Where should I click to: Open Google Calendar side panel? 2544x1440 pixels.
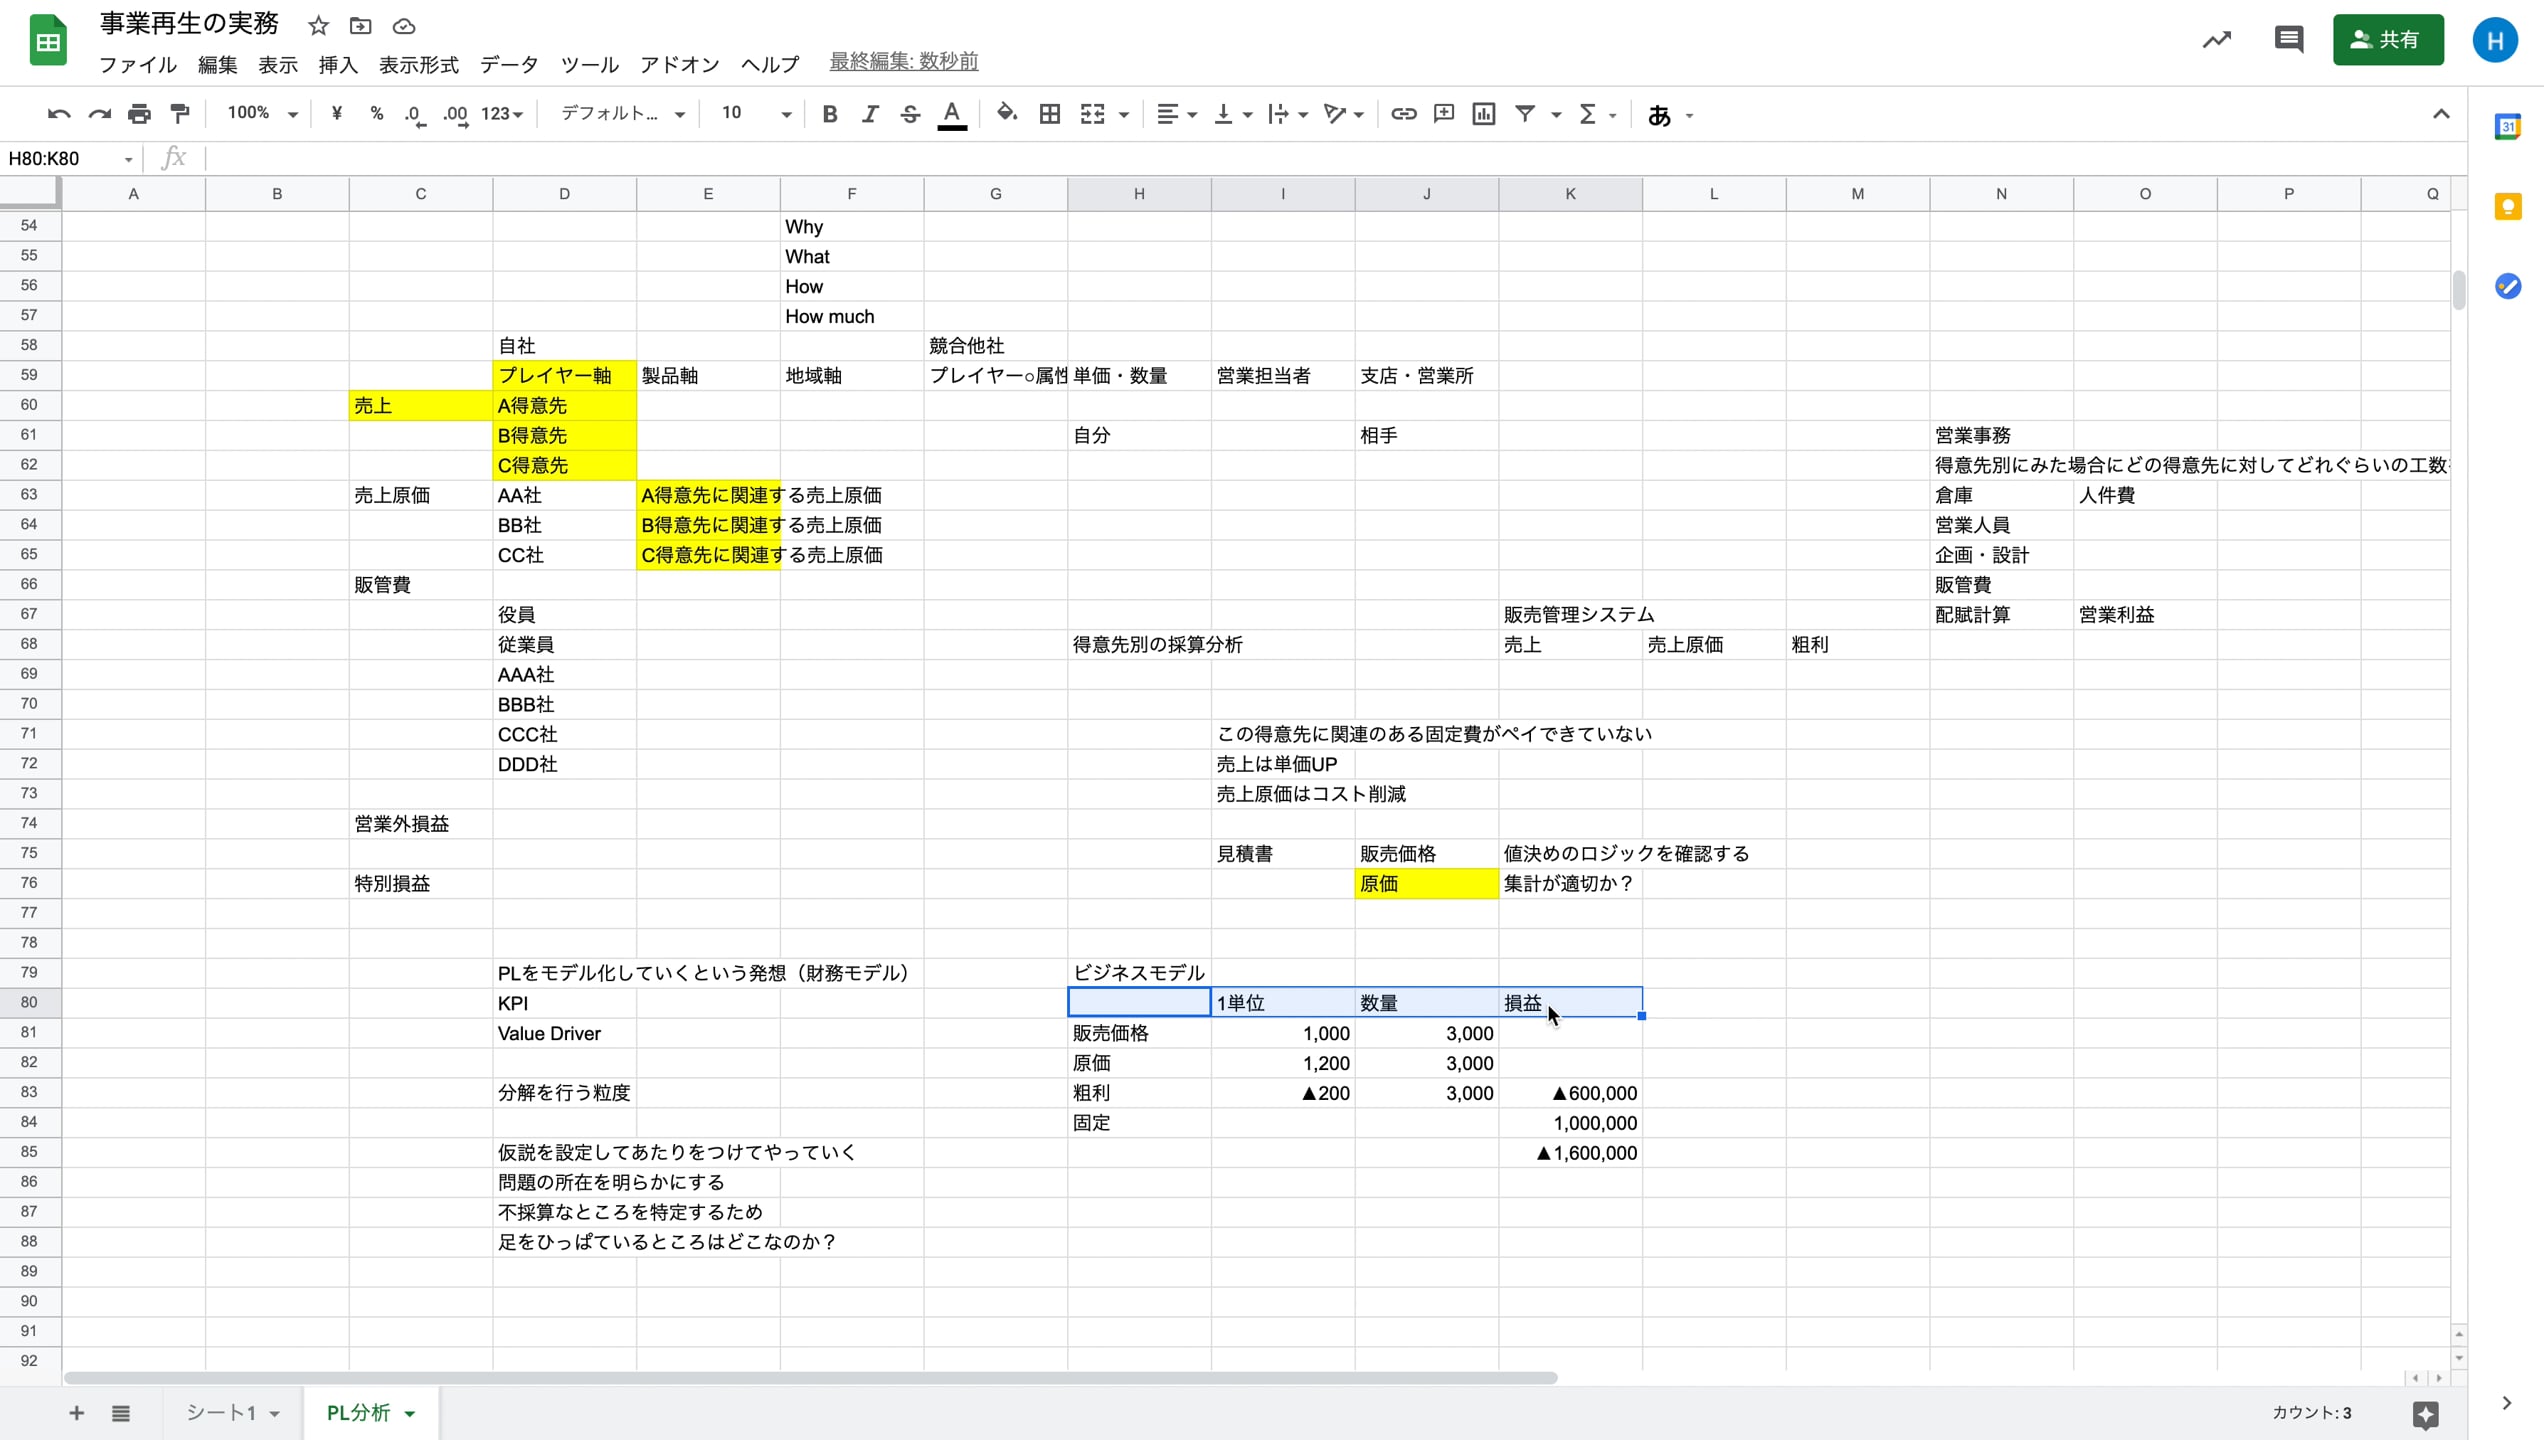tap(2509, 127)
